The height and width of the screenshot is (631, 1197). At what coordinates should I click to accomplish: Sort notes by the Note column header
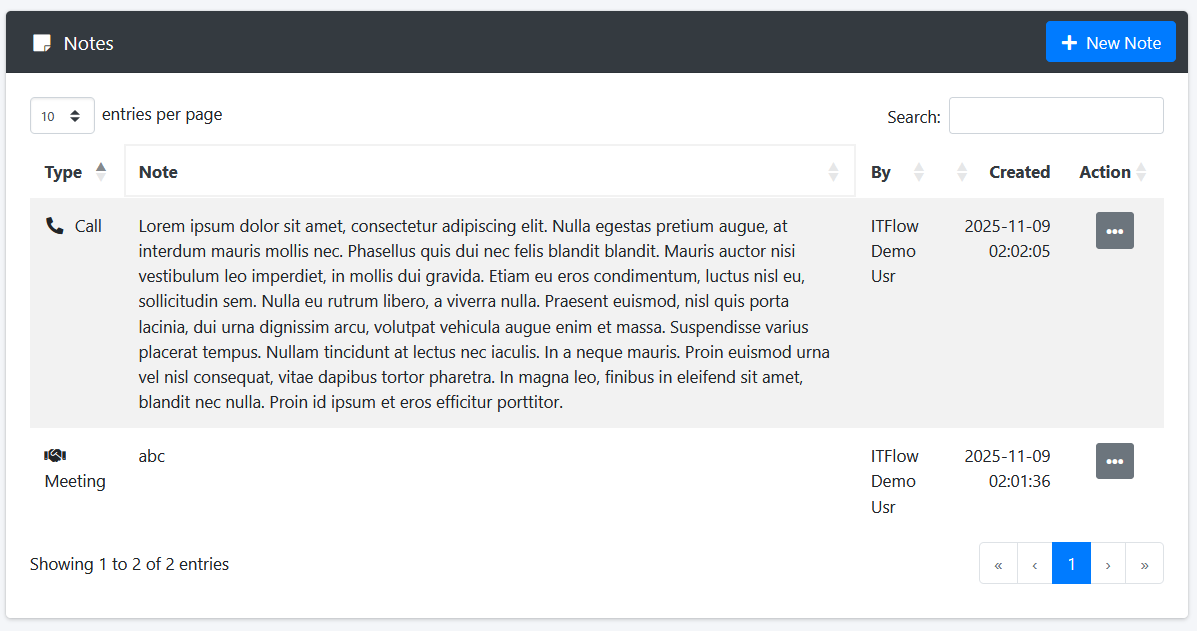(x=158, y=172)
